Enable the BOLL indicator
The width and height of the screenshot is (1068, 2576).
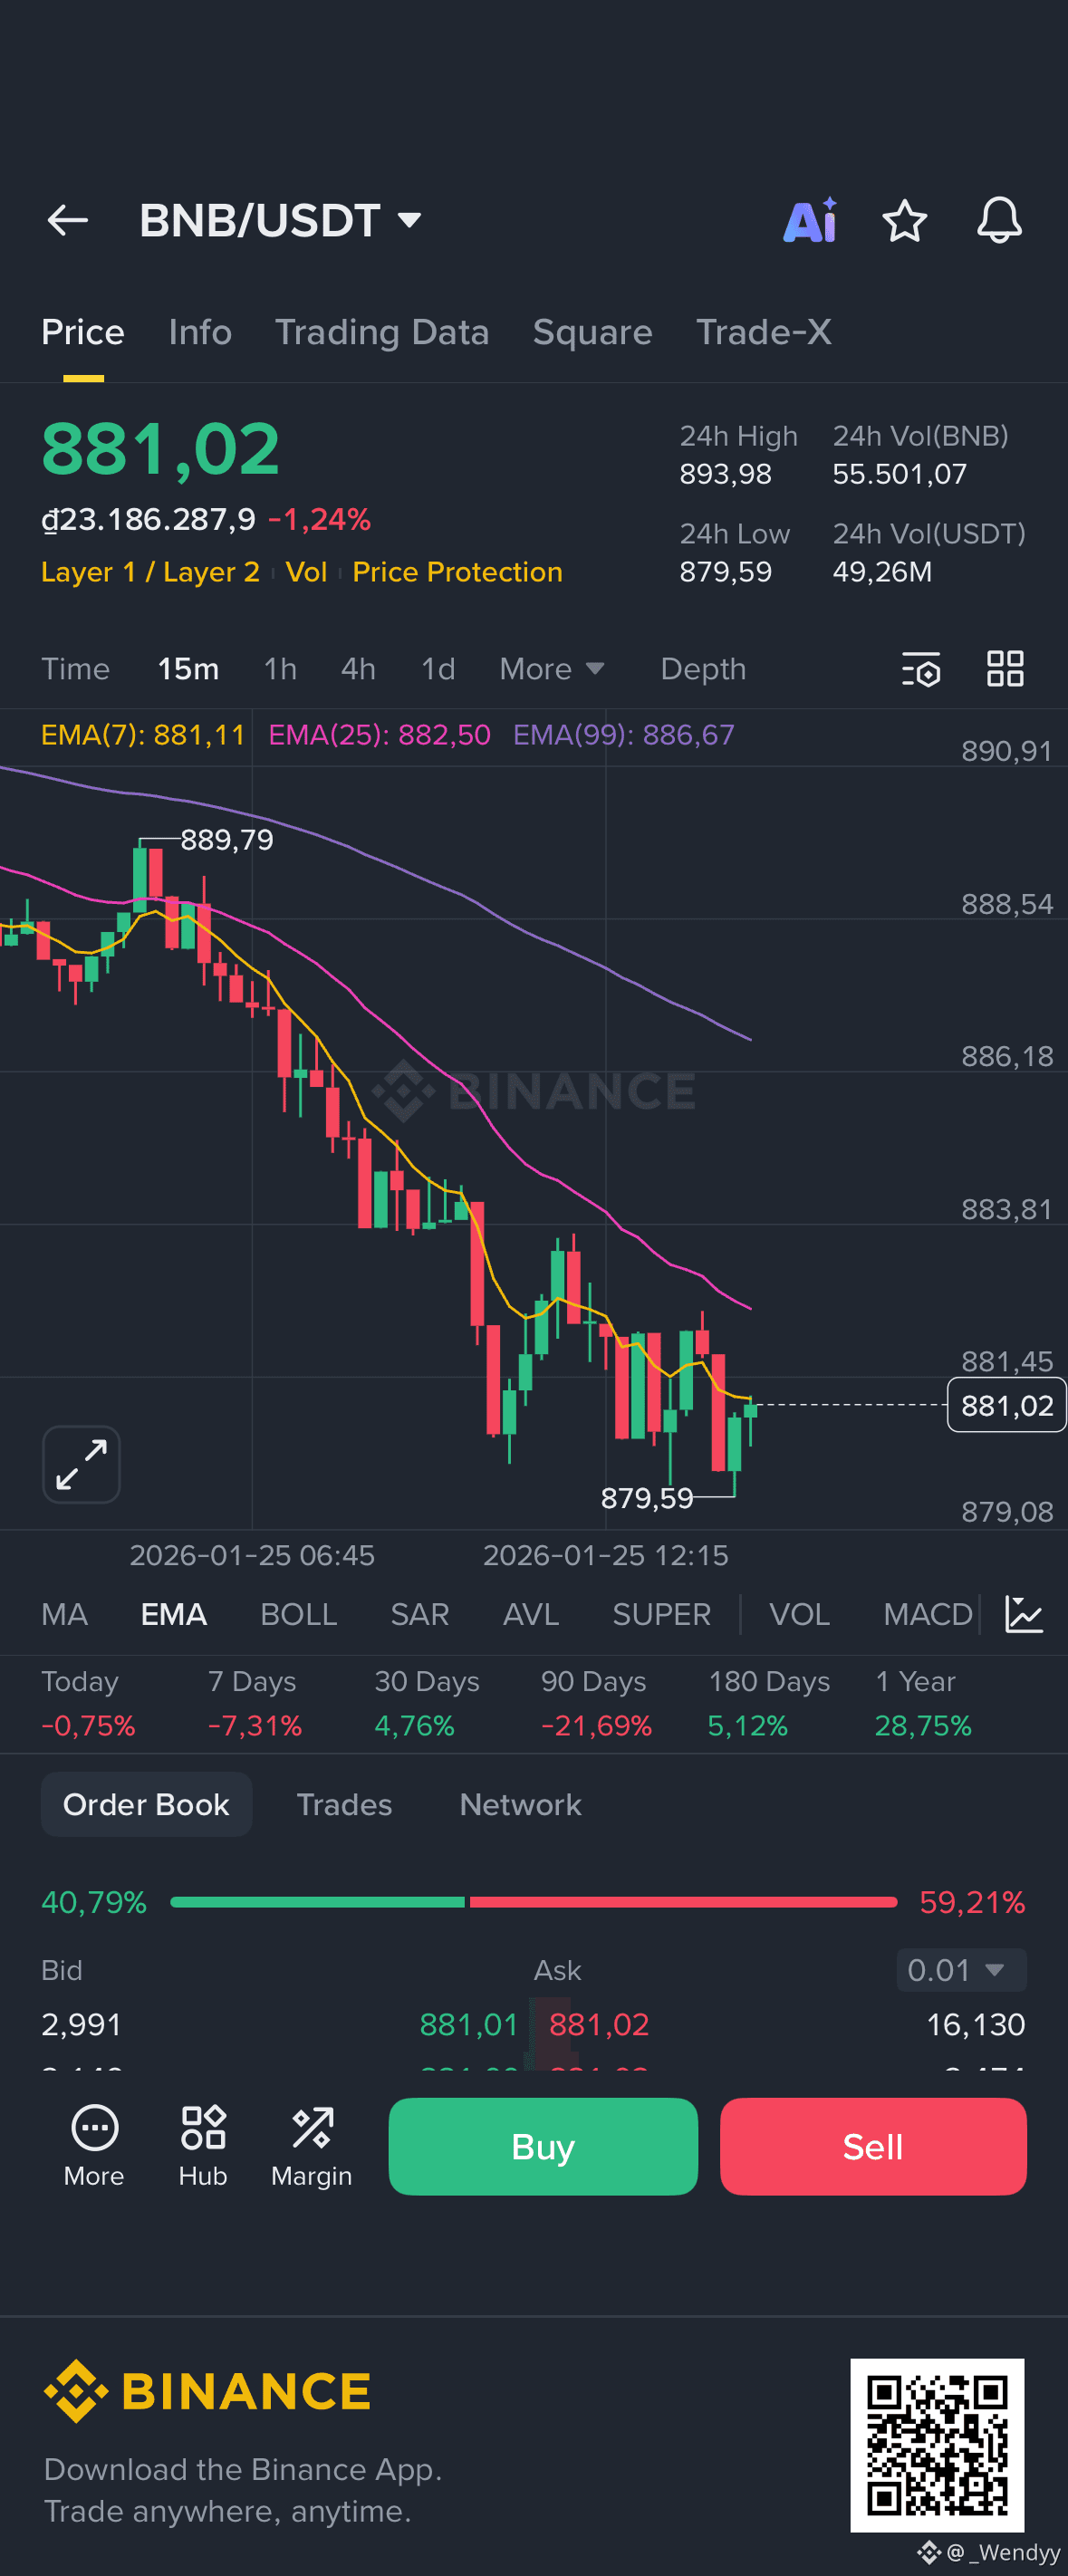(x=298, y=1614)
